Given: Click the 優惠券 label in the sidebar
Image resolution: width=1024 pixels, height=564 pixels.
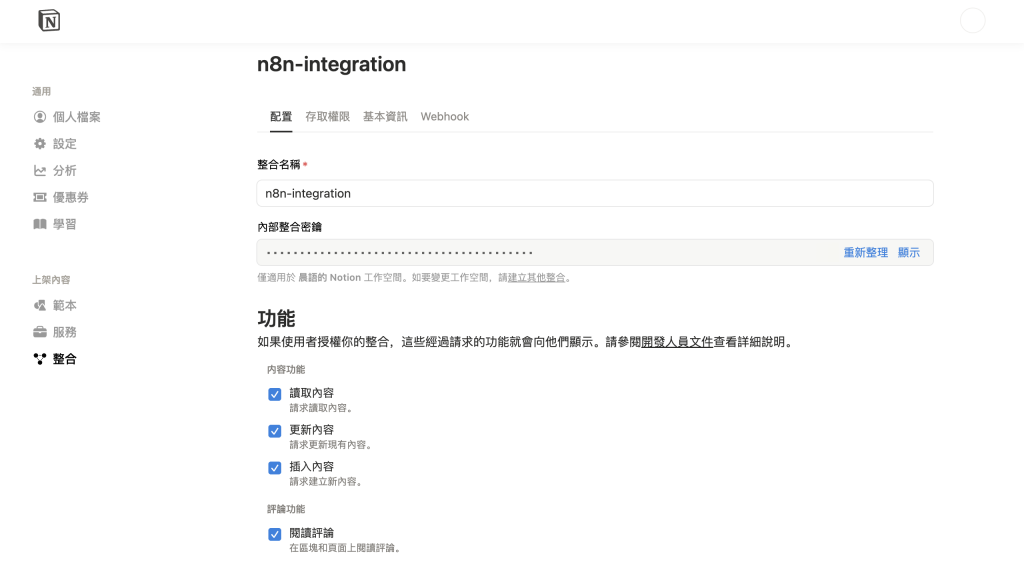Looking at the screenshot, I should click(71, 197).
